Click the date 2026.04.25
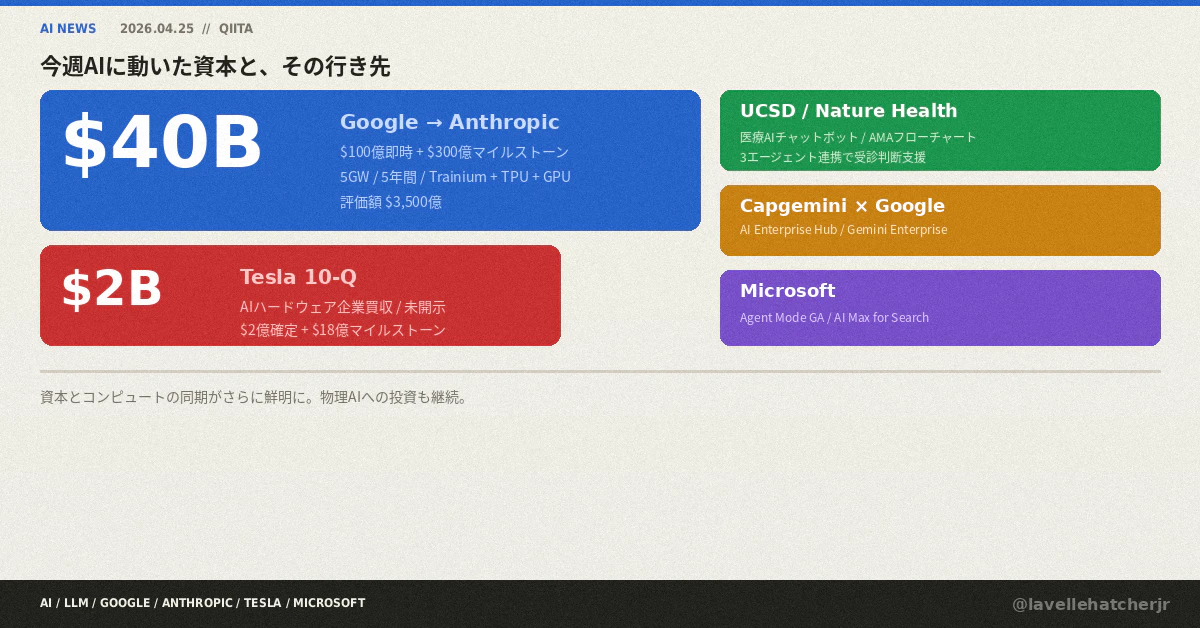The width and height of the screenshot is (1200, 628). [x=157, y=28]
